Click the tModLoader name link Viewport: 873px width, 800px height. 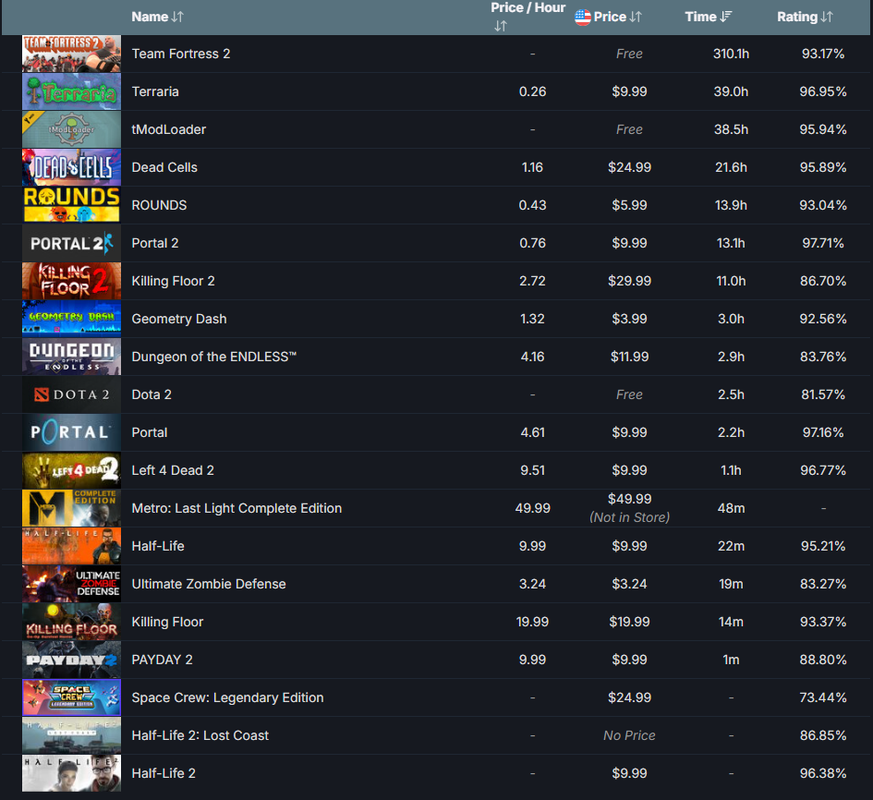tap(168, 129)
